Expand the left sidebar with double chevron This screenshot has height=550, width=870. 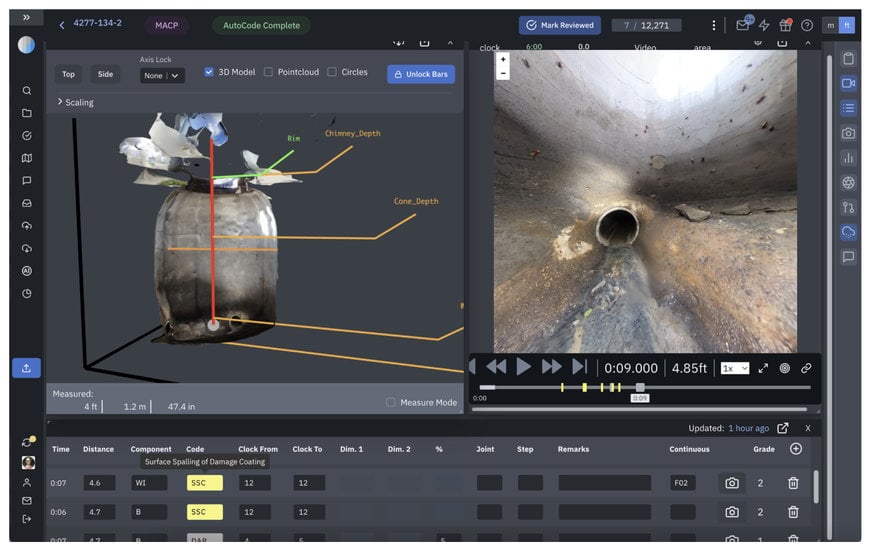pyautogui.click(x=26, y=18)
